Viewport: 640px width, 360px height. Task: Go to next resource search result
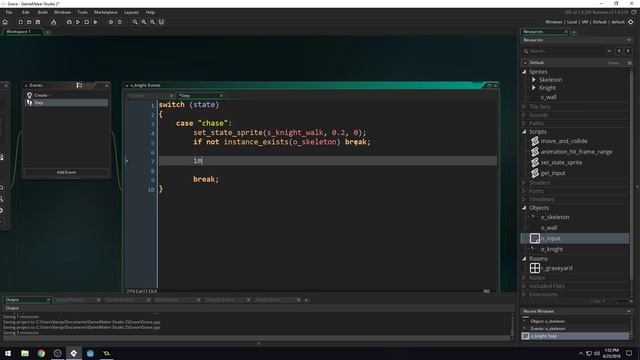[628, 51]
